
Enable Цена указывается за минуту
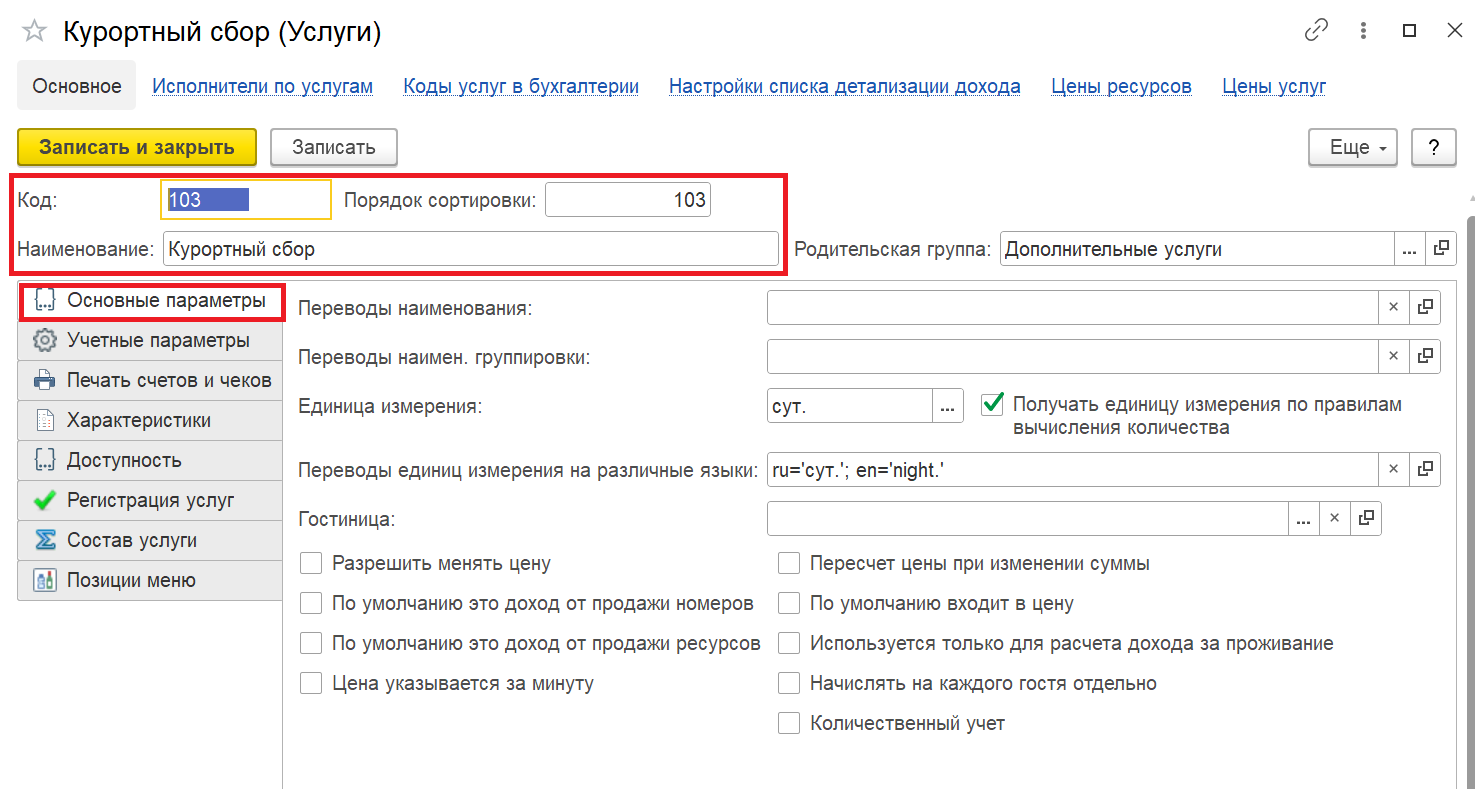click(312, 683)
